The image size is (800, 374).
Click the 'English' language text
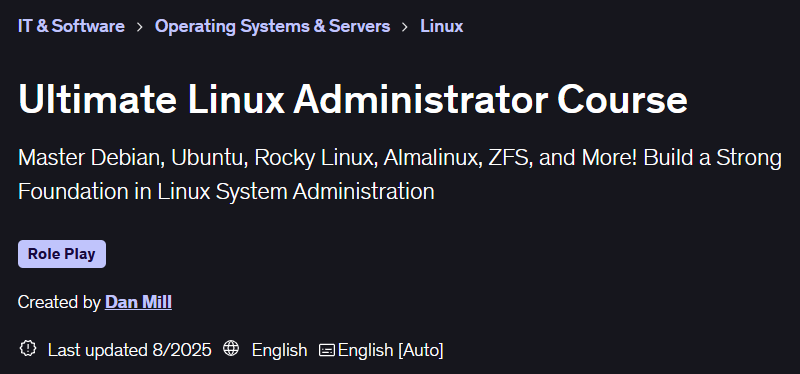tap(280, 351)
